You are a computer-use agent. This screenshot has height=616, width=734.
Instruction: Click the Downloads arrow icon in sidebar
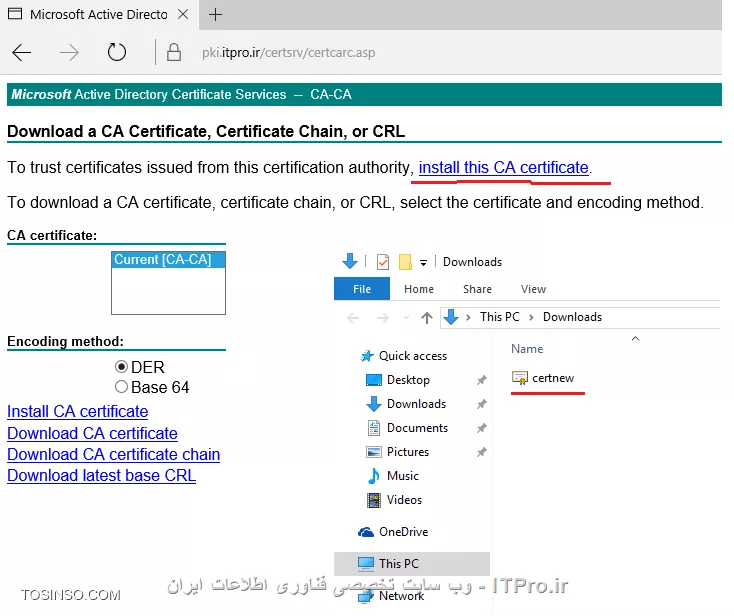tap(374, 403)
